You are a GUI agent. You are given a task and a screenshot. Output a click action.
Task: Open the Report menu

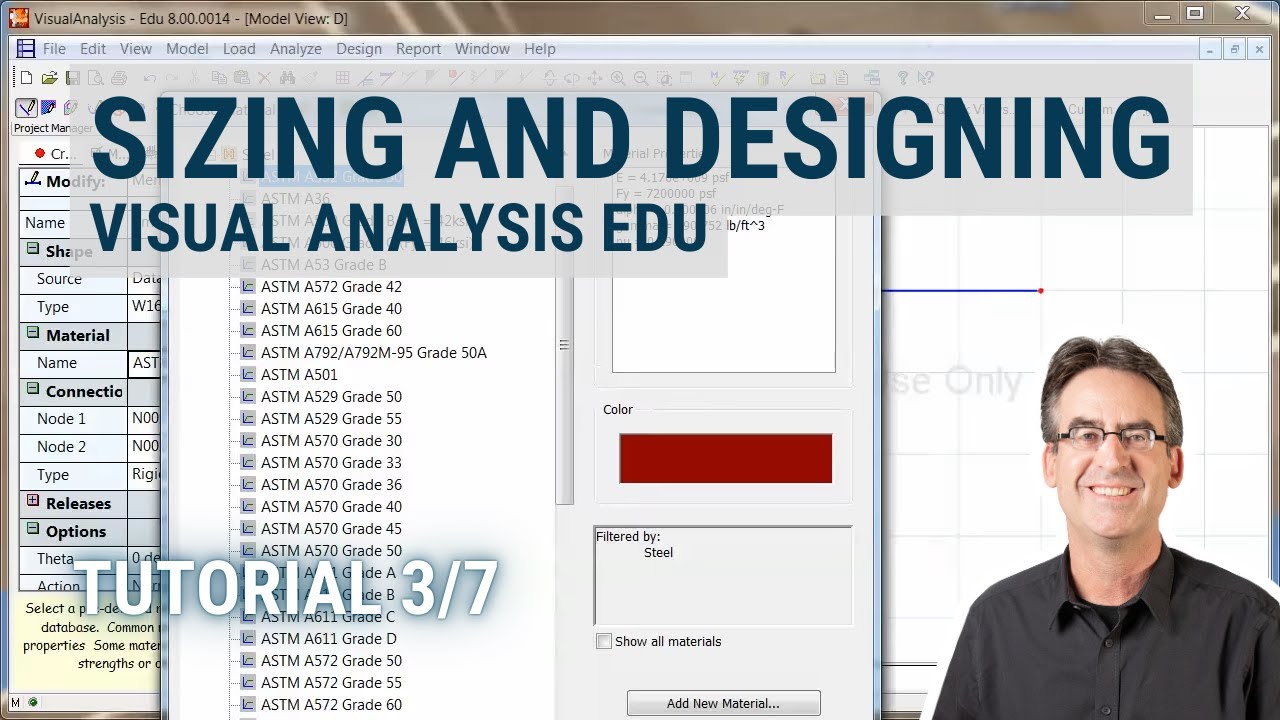coord(418,49)
